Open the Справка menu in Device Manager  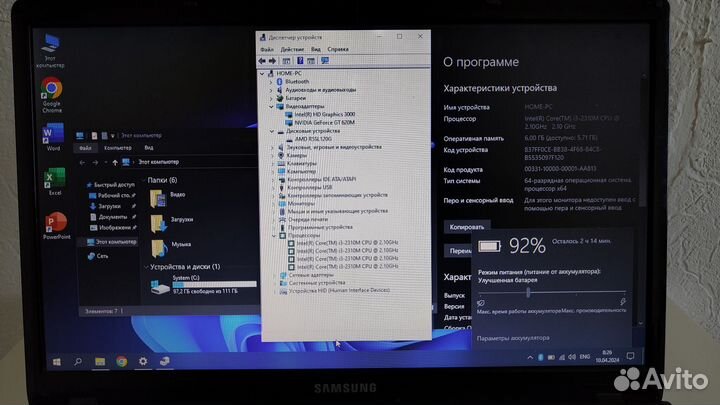338,49
